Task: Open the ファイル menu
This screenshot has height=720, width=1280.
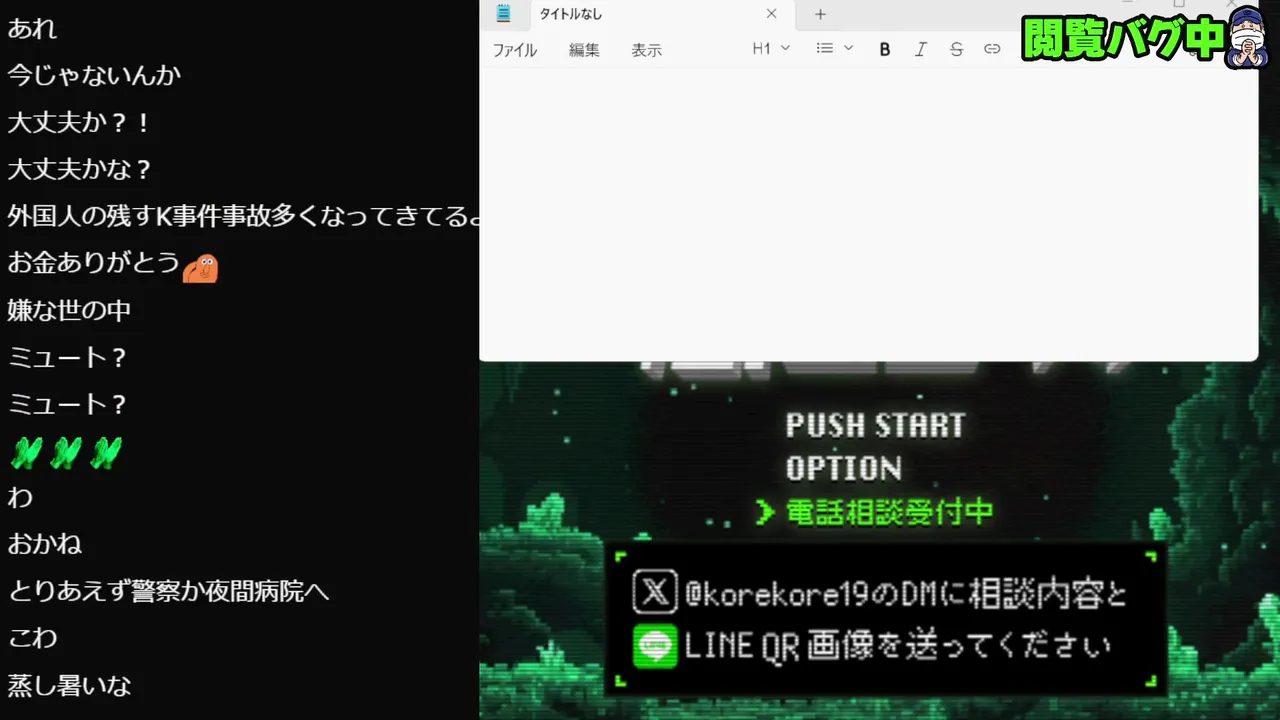Action: click(514, 50)
